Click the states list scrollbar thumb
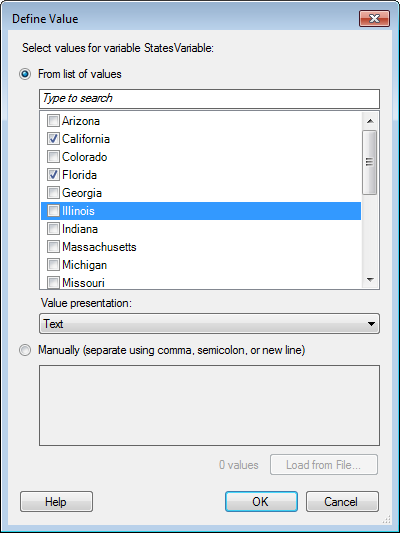This screenshot has width=400, height=533. point(370,162)
